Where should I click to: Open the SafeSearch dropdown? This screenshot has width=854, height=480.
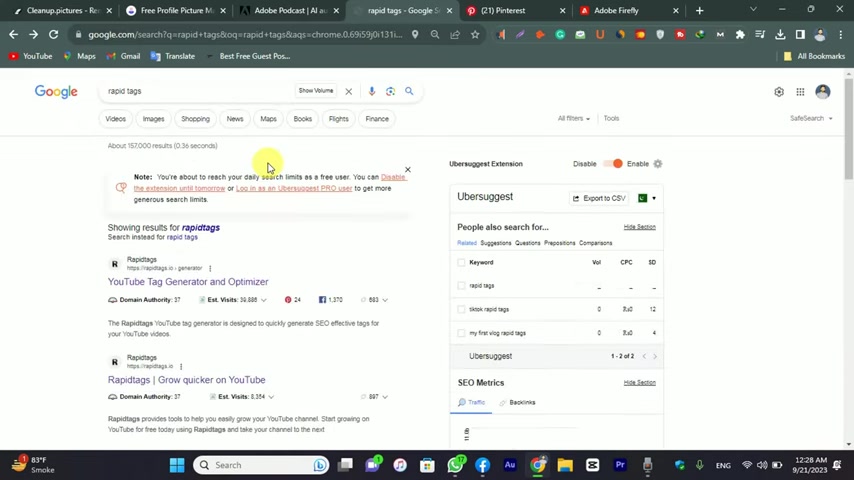(811, 118)
